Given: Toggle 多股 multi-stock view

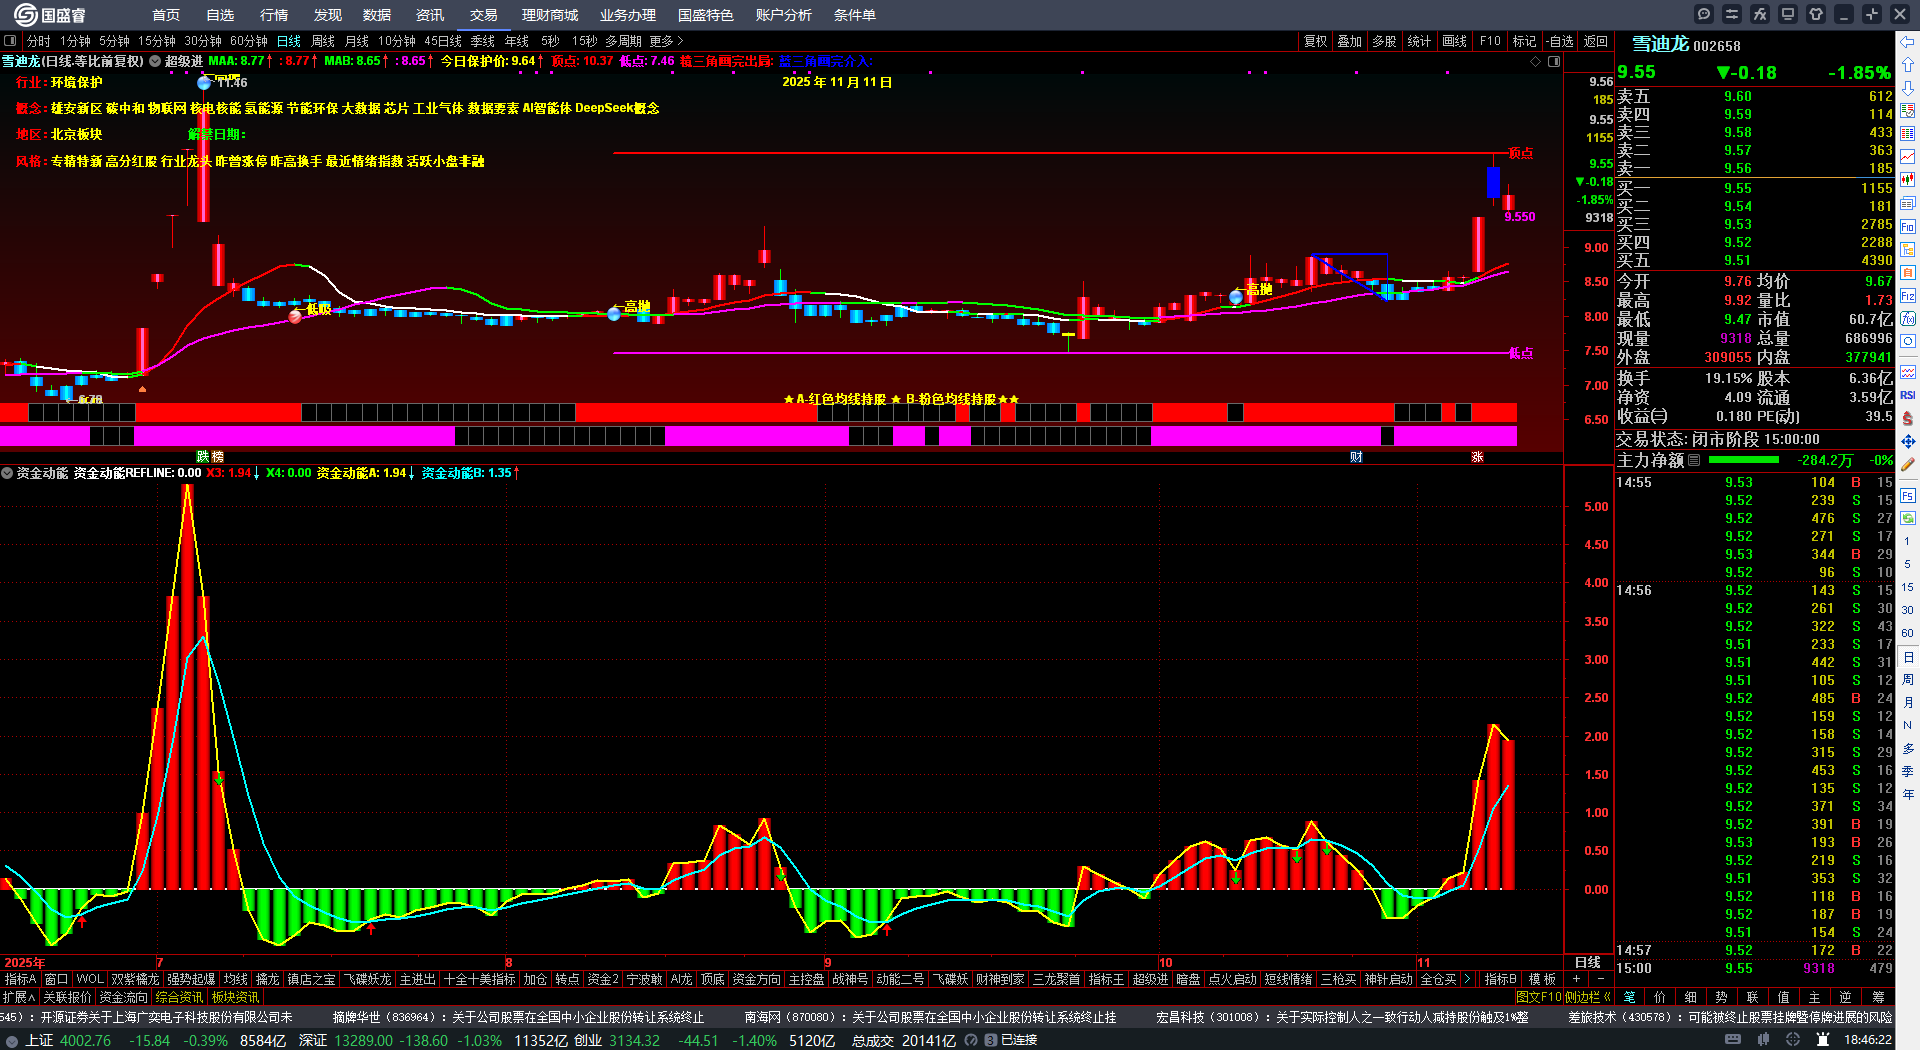Looking at the screenshot, I should pos(1384,41).
